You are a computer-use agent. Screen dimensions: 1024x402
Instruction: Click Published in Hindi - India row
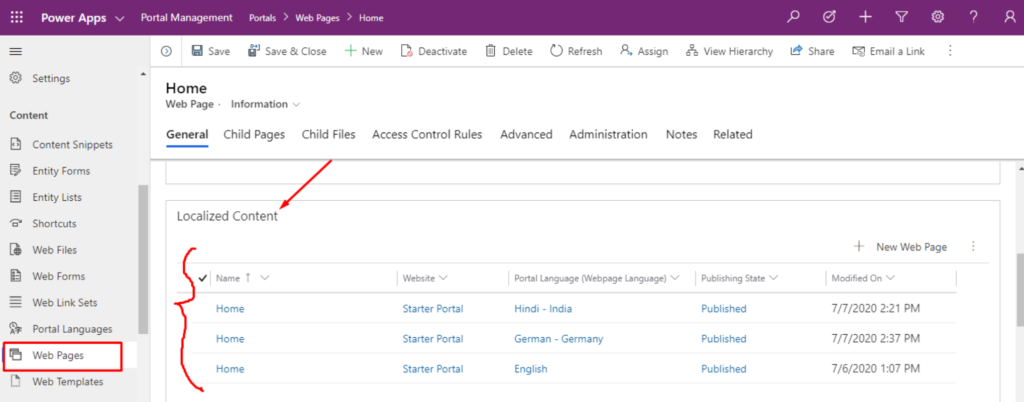(x=724, y=309)
